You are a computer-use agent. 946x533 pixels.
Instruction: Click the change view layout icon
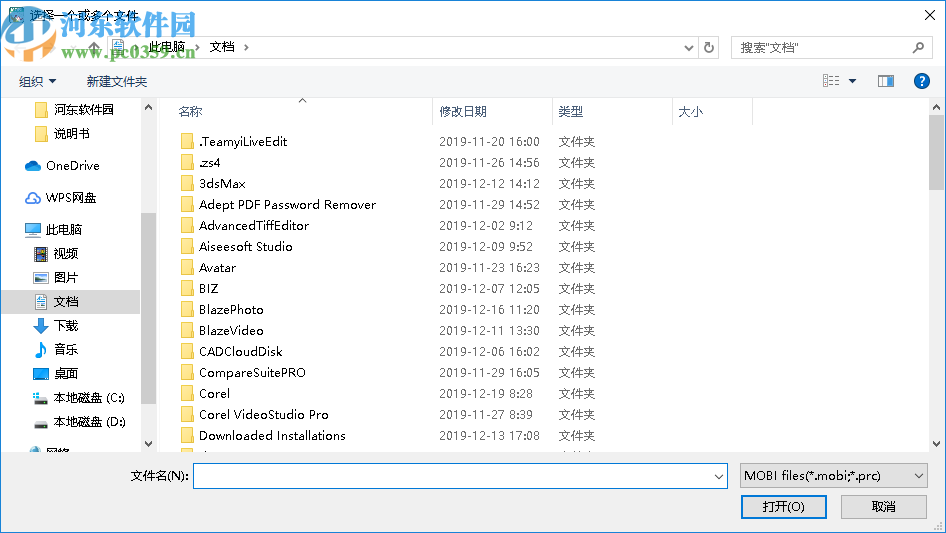[x=831, y=81]
